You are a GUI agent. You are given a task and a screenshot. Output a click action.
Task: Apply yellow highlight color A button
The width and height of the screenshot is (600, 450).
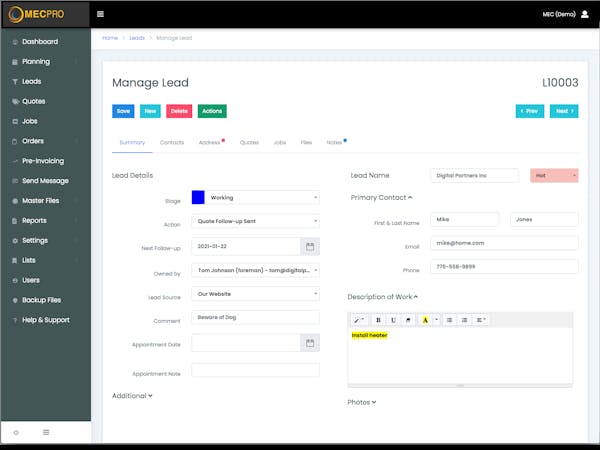pos(425,320)
